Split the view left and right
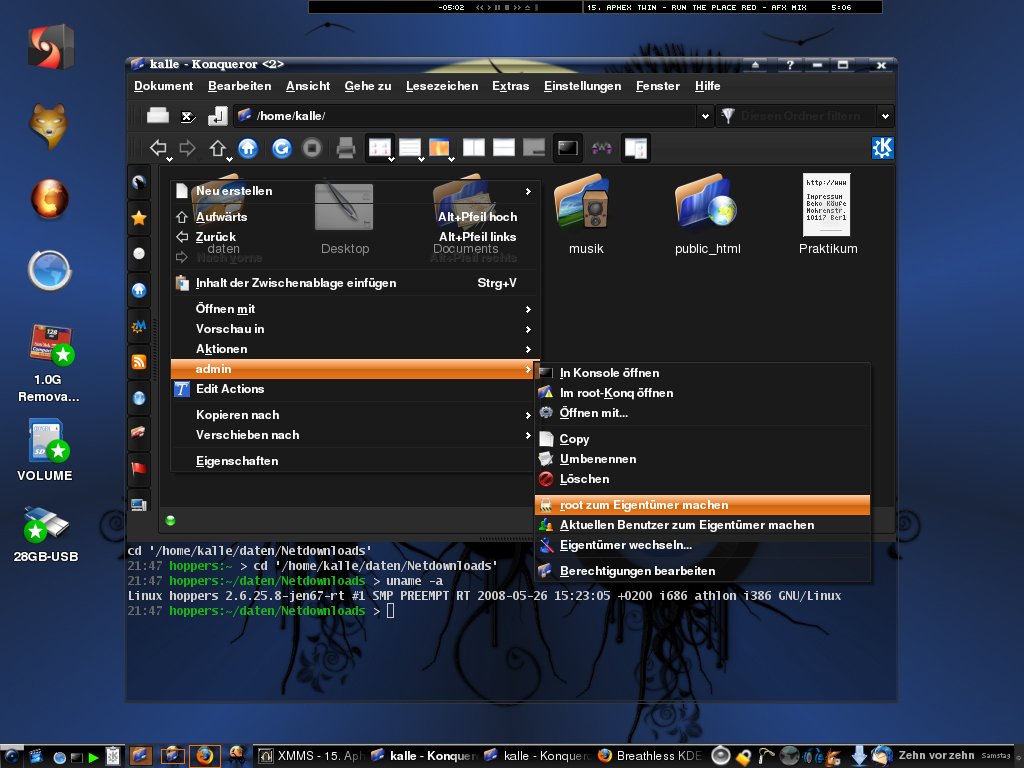The width and height of the screenshot is (1024, 768). [x=473, y=148]
